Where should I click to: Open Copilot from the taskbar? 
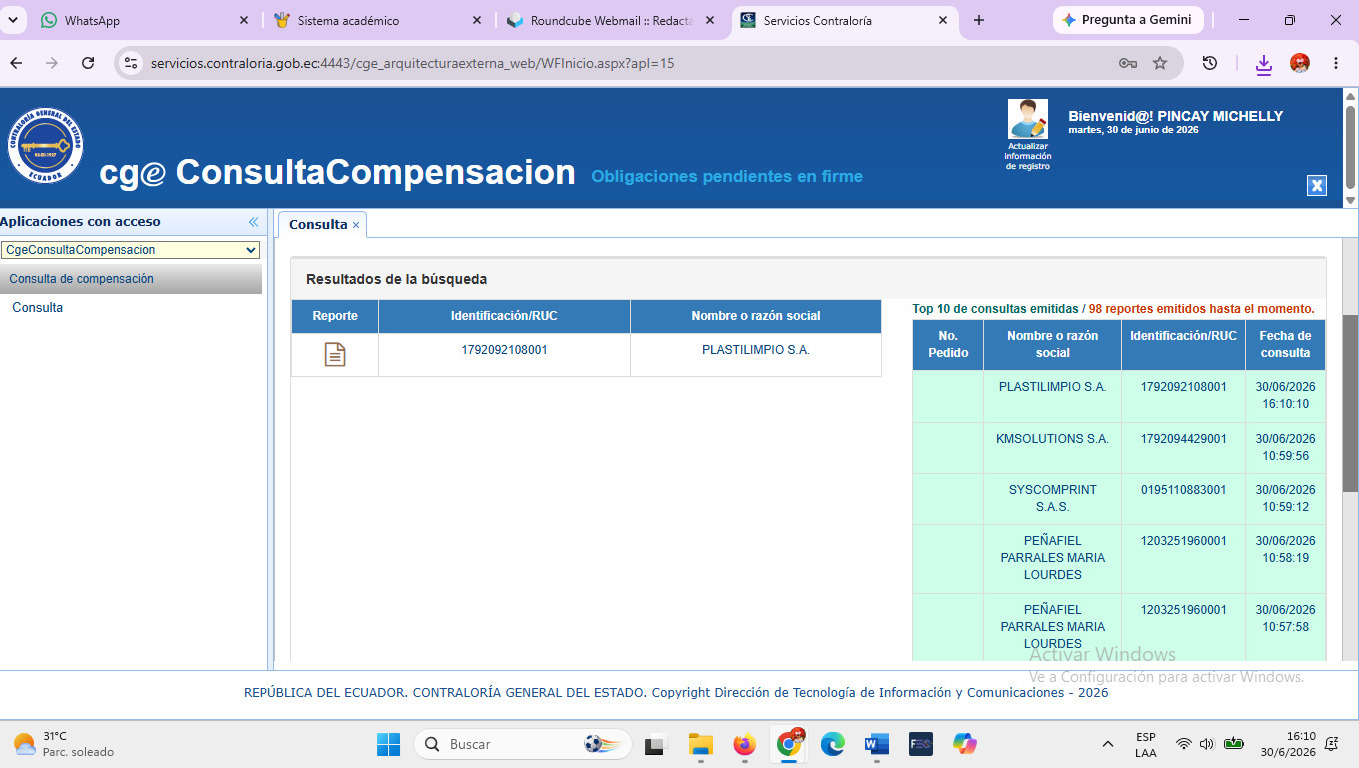[965, 744]
